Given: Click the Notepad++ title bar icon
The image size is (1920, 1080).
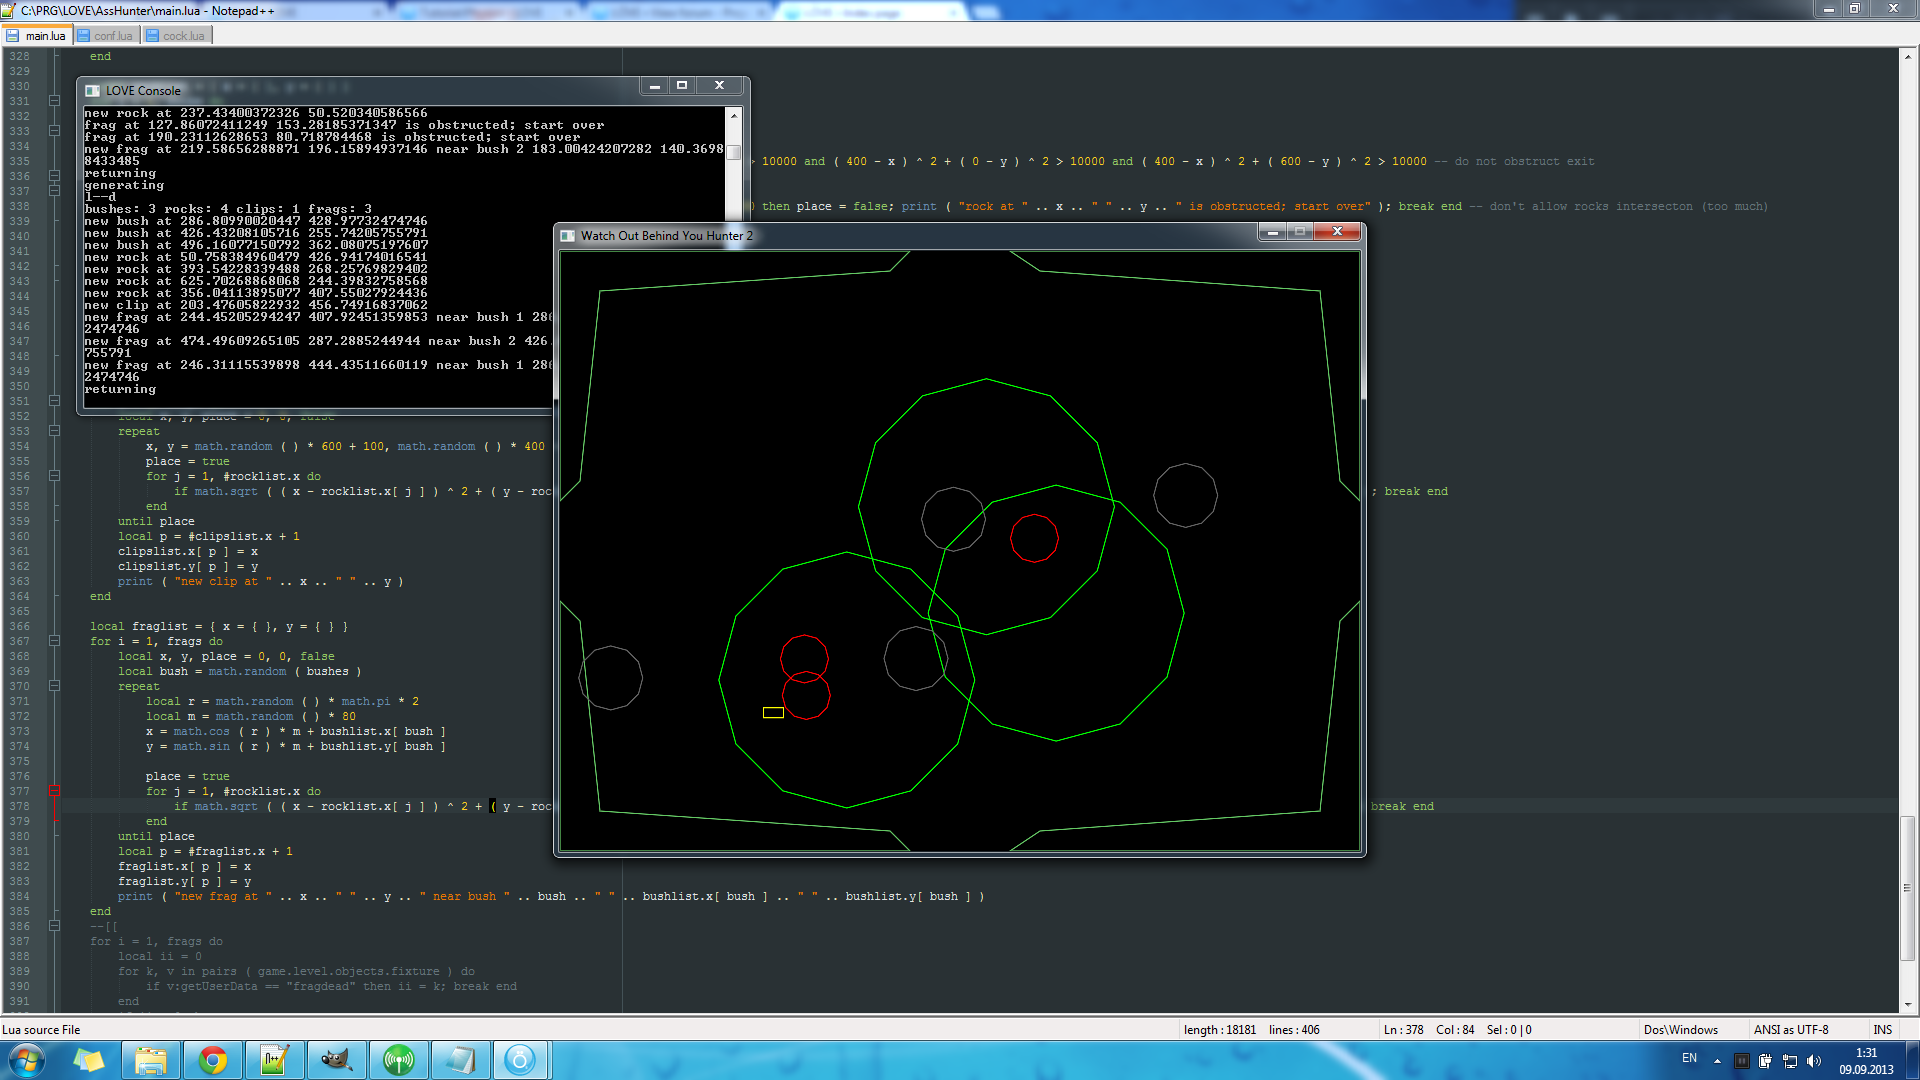Looking at the screenshot, I should point(10,10).
